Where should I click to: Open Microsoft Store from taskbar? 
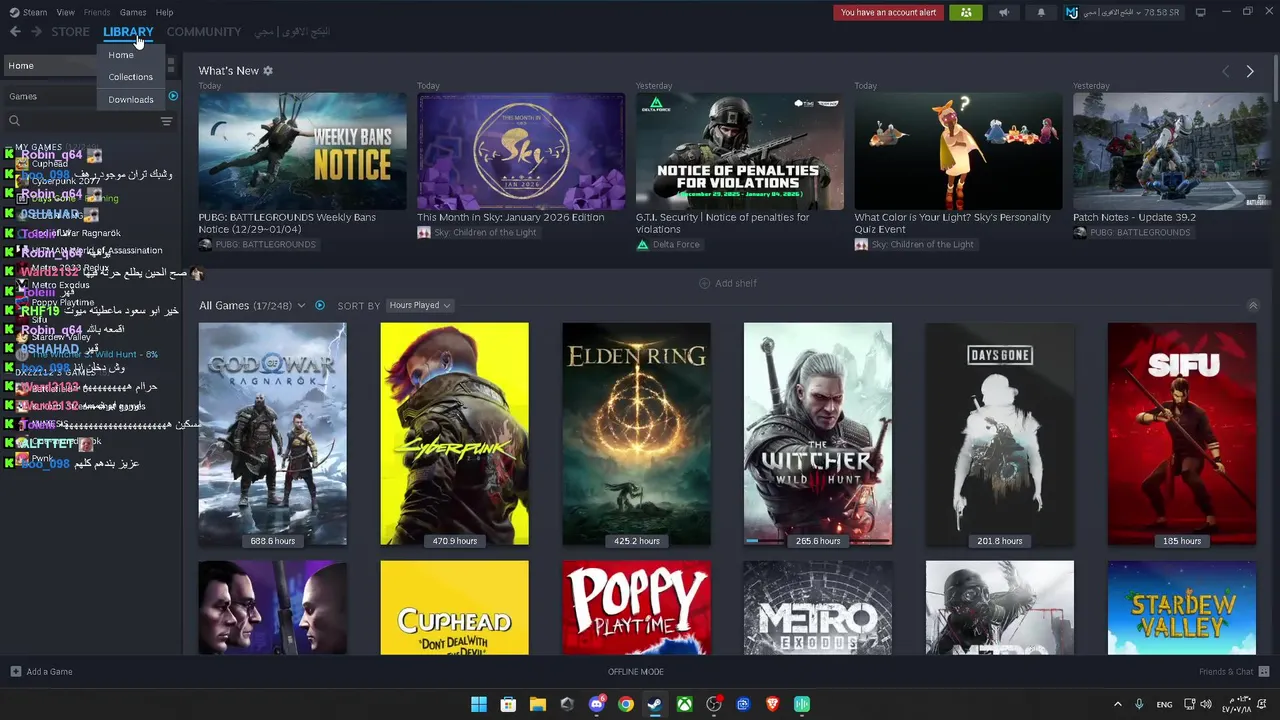pos(508,704)
